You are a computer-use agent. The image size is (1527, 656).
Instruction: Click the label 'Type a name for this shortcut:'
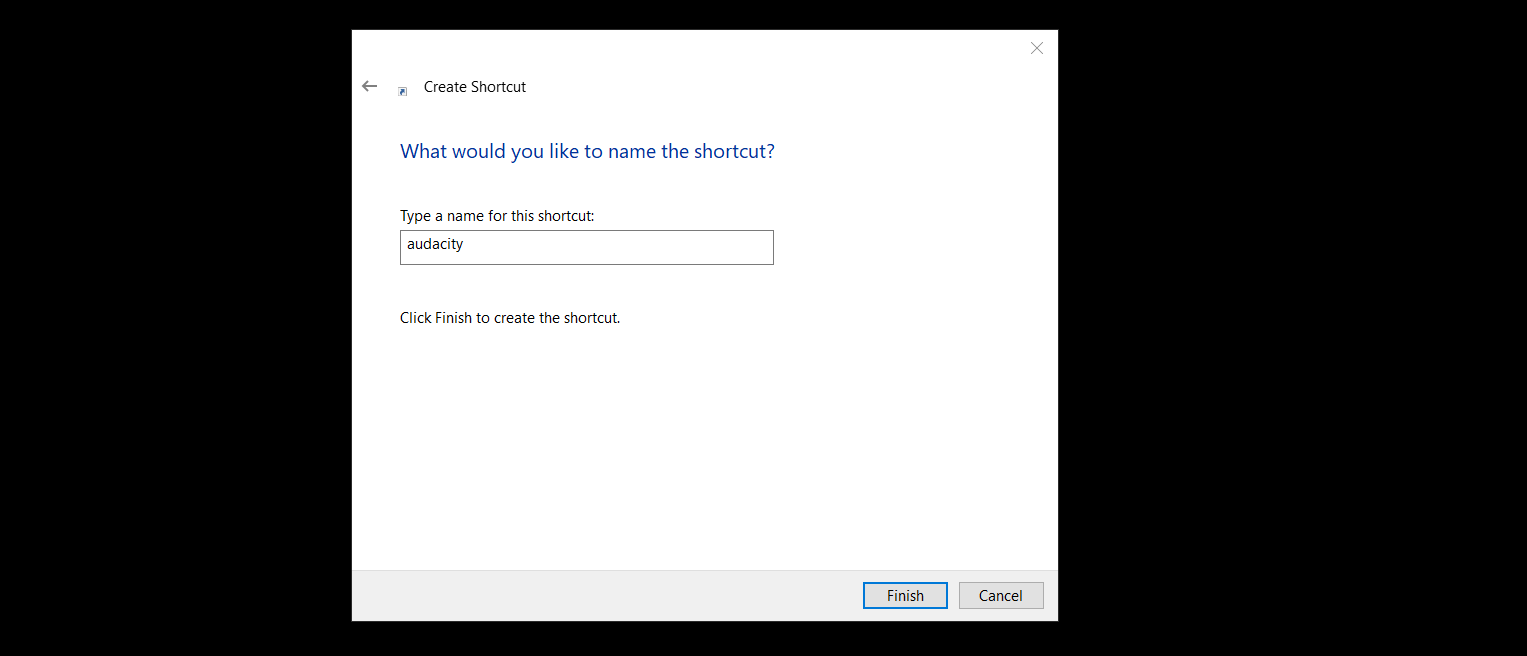pyautogui.click(x=497, y=216)
